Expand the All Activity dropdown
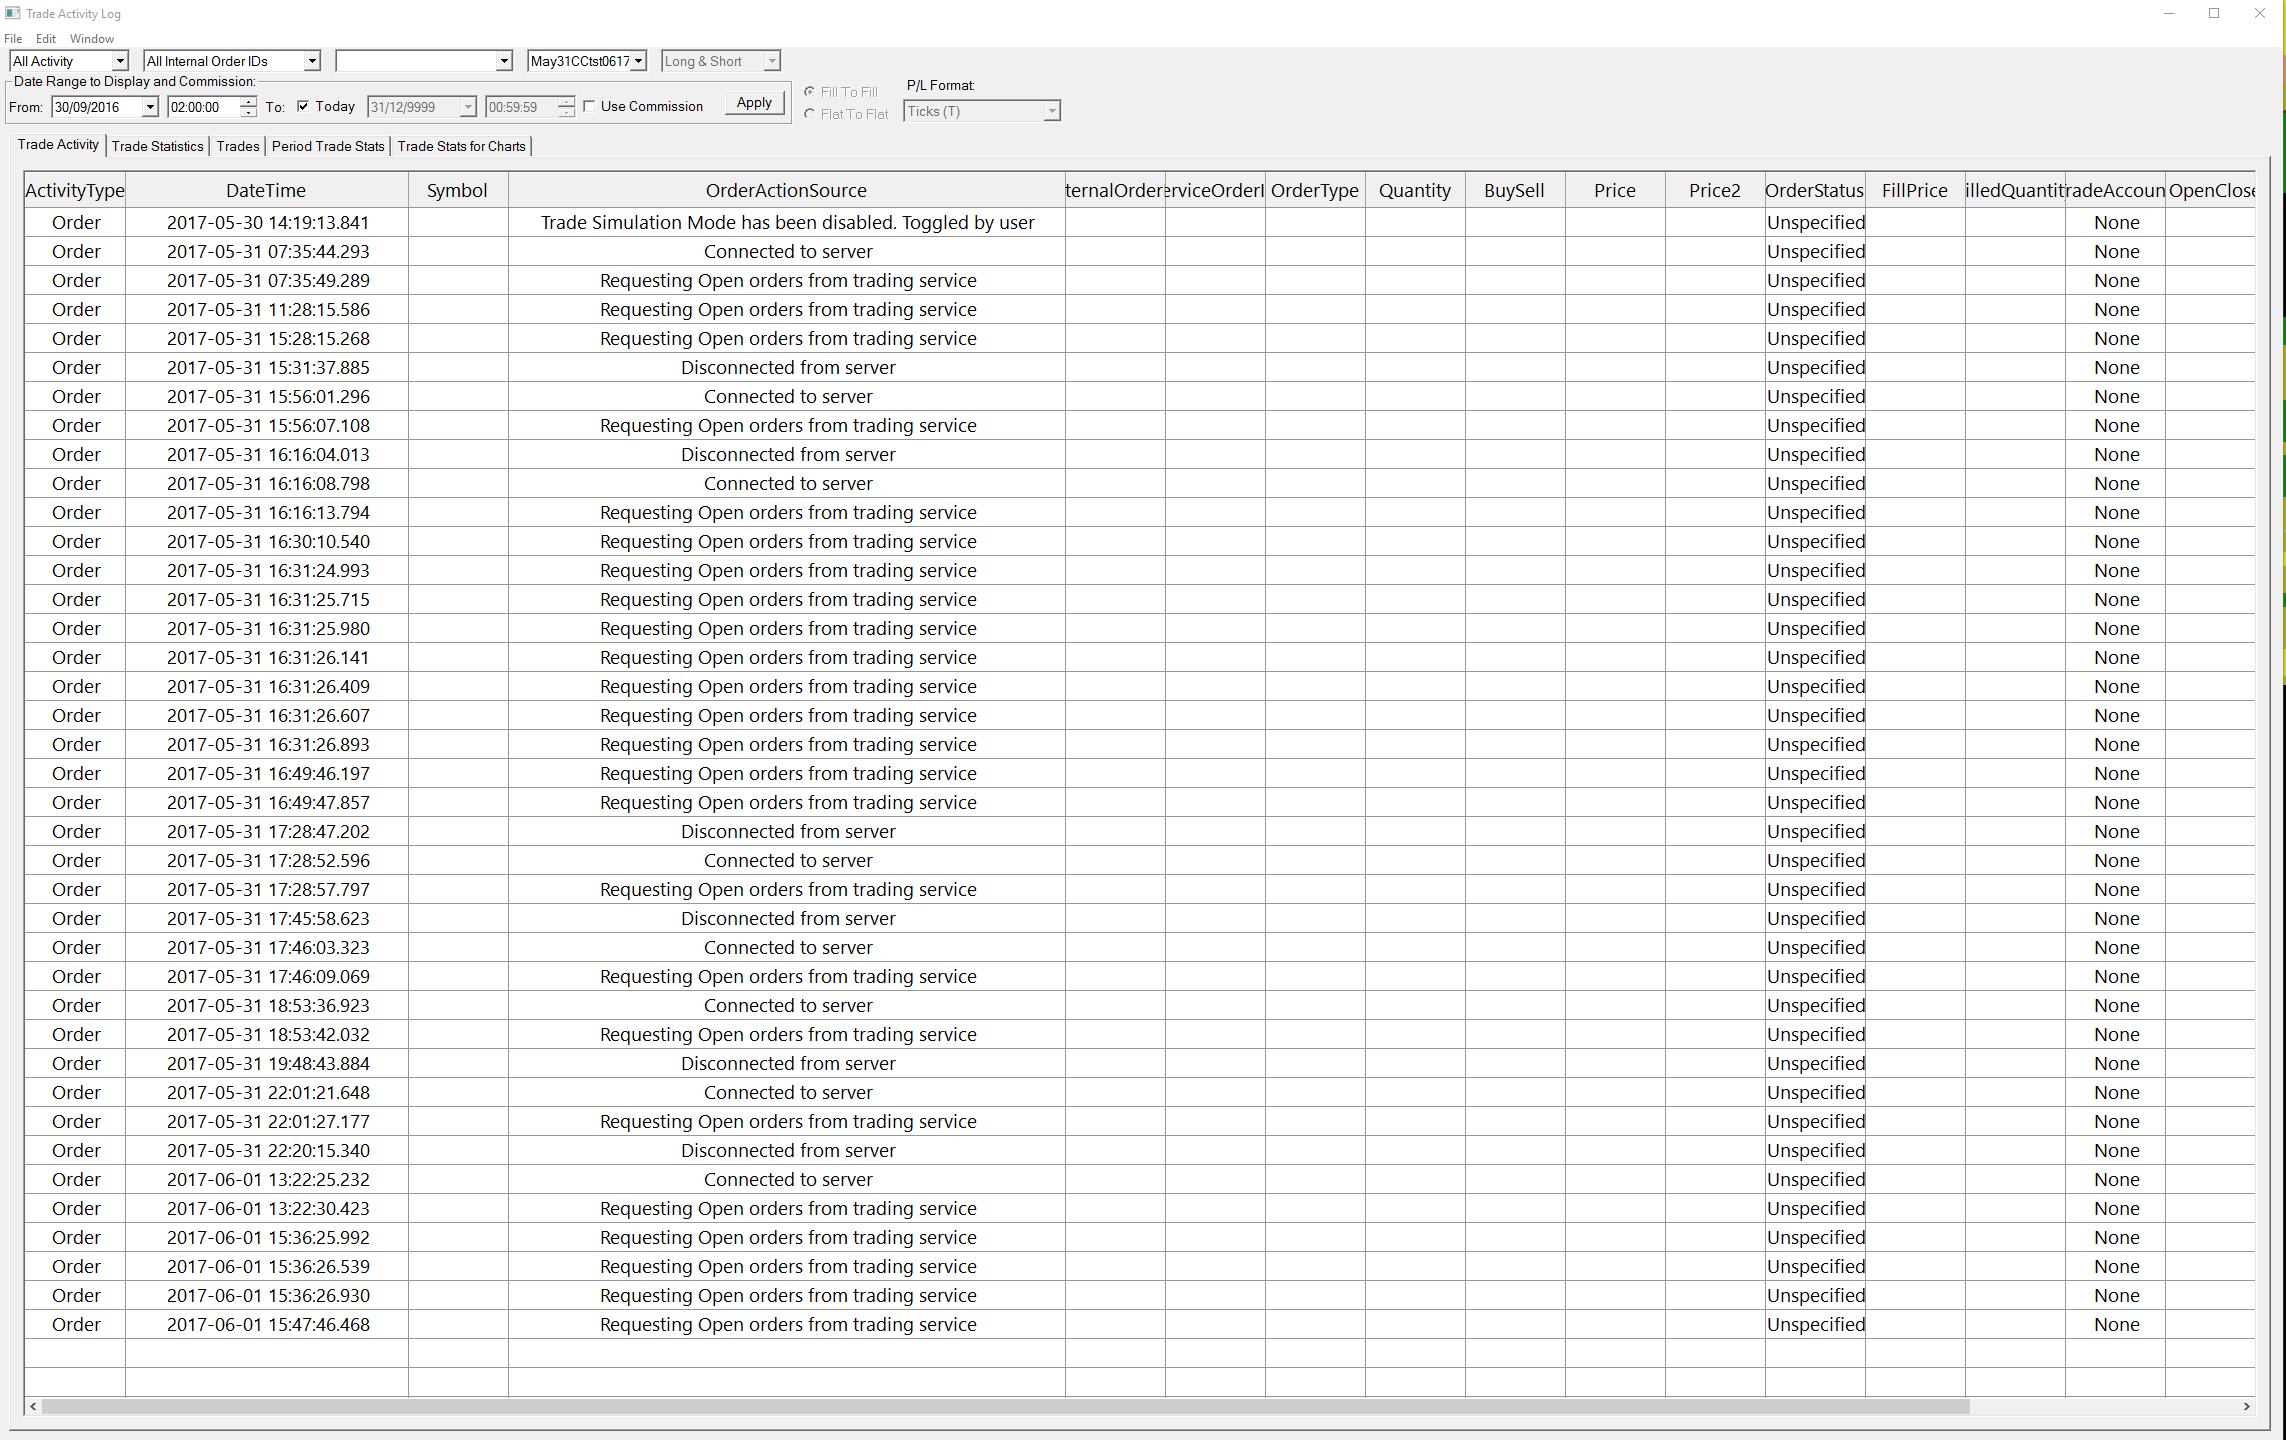The image size is (2286, 1440). [x=120, y=61]
